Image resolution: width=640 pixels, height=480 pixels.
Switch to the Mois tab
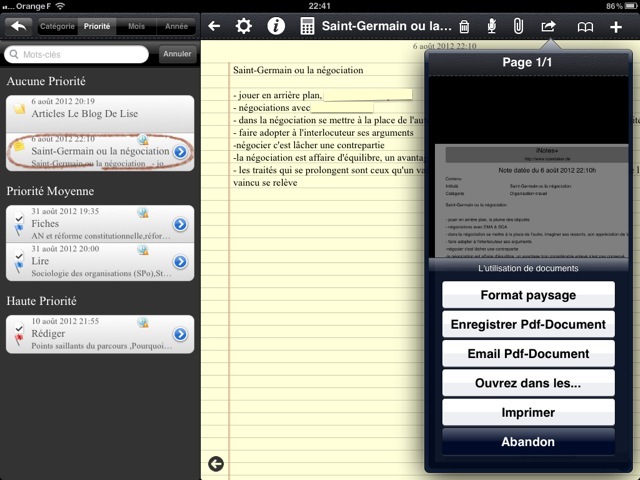[136, 26]
